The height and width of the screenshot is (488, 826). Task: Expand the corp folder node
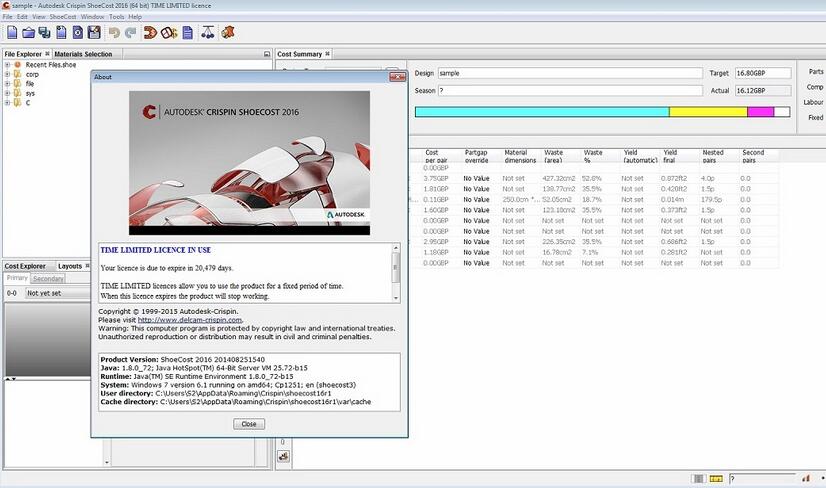click(7, 74)
